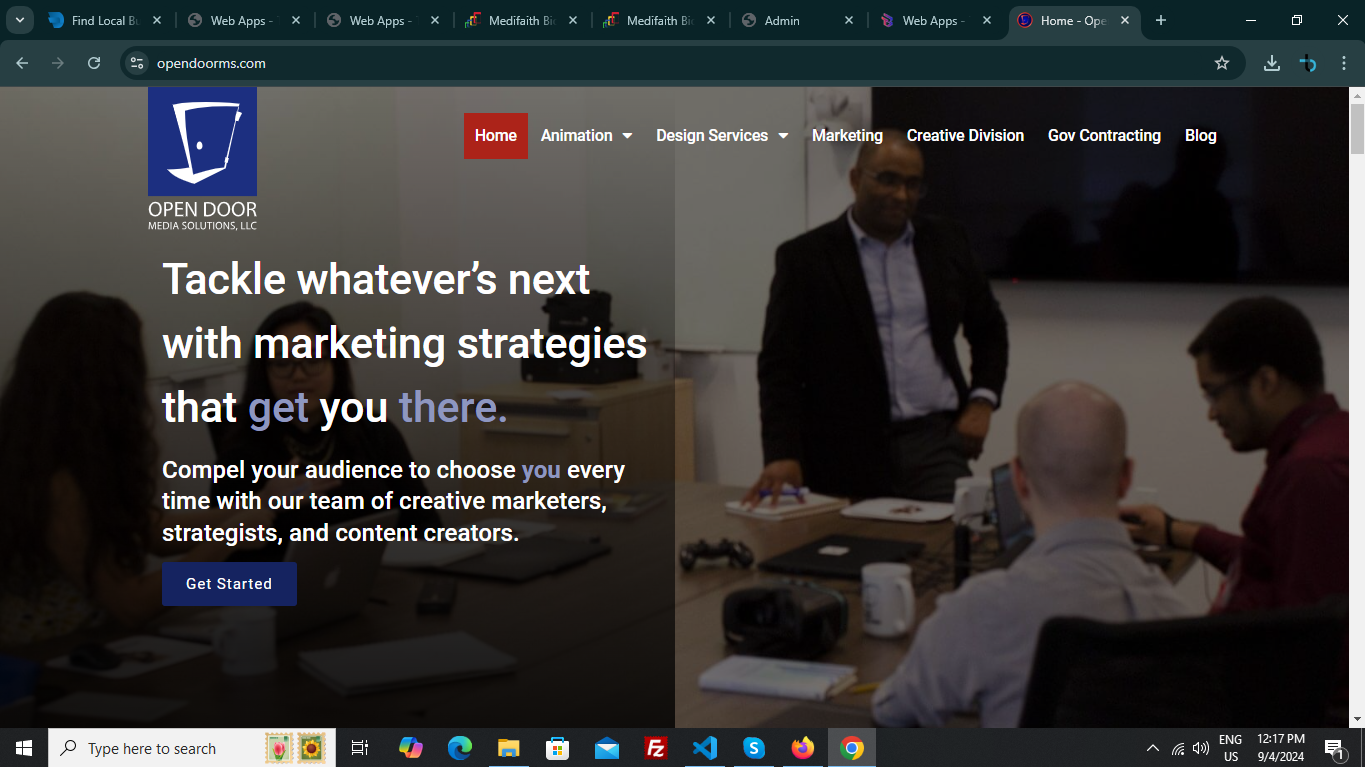The image size is (1365, 767).
Task: Click the Get Started button
Action: 229,584
